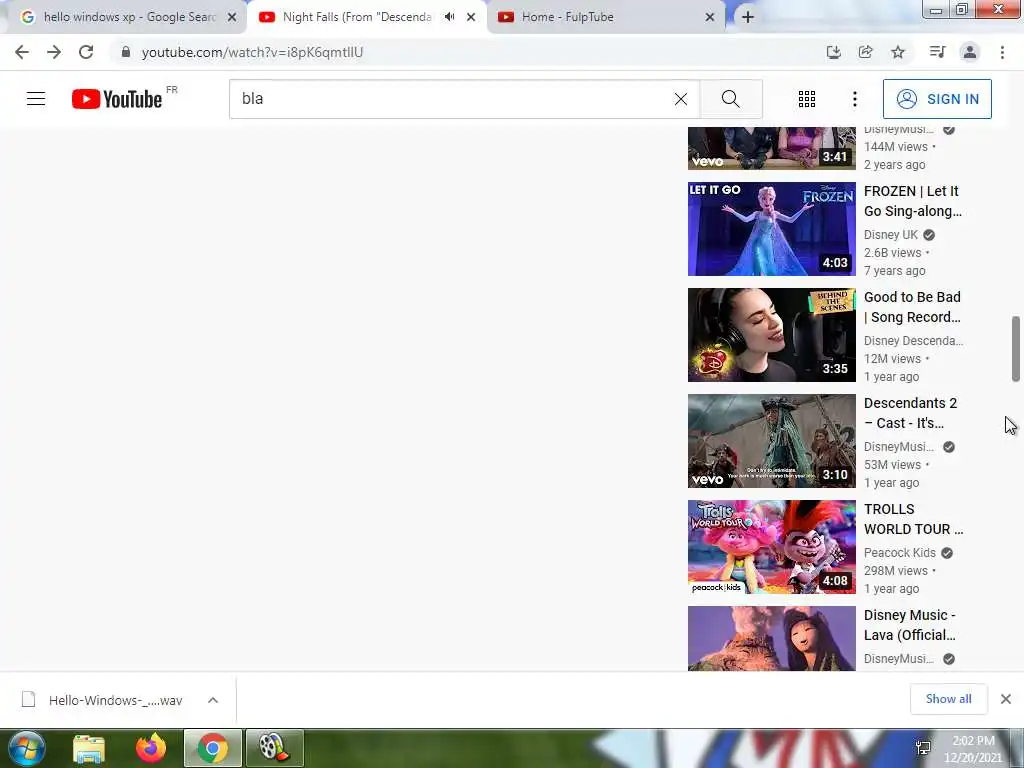This screenshot has width=1024, height=768.
Task: Clear the search box text with X
Action: pyautogui.click(x=680, y=99)
